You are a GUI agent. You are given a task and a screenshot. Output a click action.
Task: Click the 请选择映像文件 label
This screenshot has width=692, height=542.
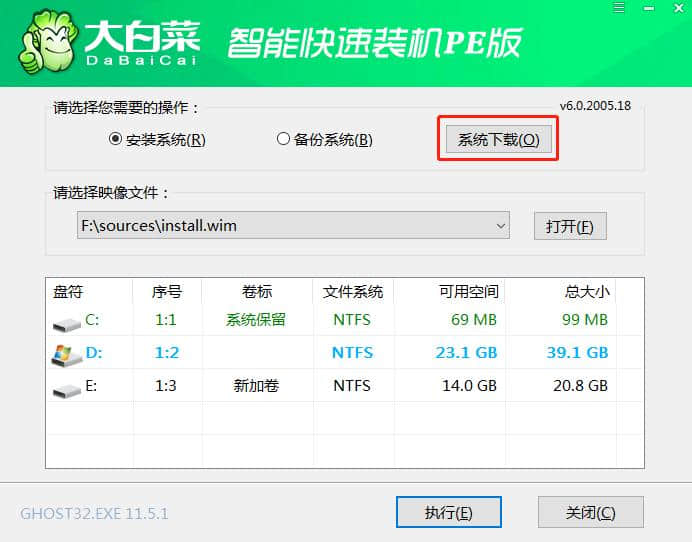pyautogui.click(x=111, y=193)
